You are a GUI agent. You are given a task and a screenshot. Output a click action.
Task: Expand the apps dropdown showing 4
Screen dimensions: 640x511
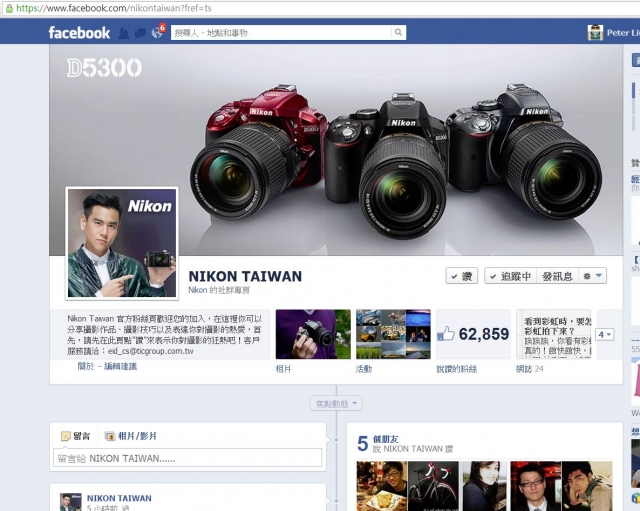[604, 335]
